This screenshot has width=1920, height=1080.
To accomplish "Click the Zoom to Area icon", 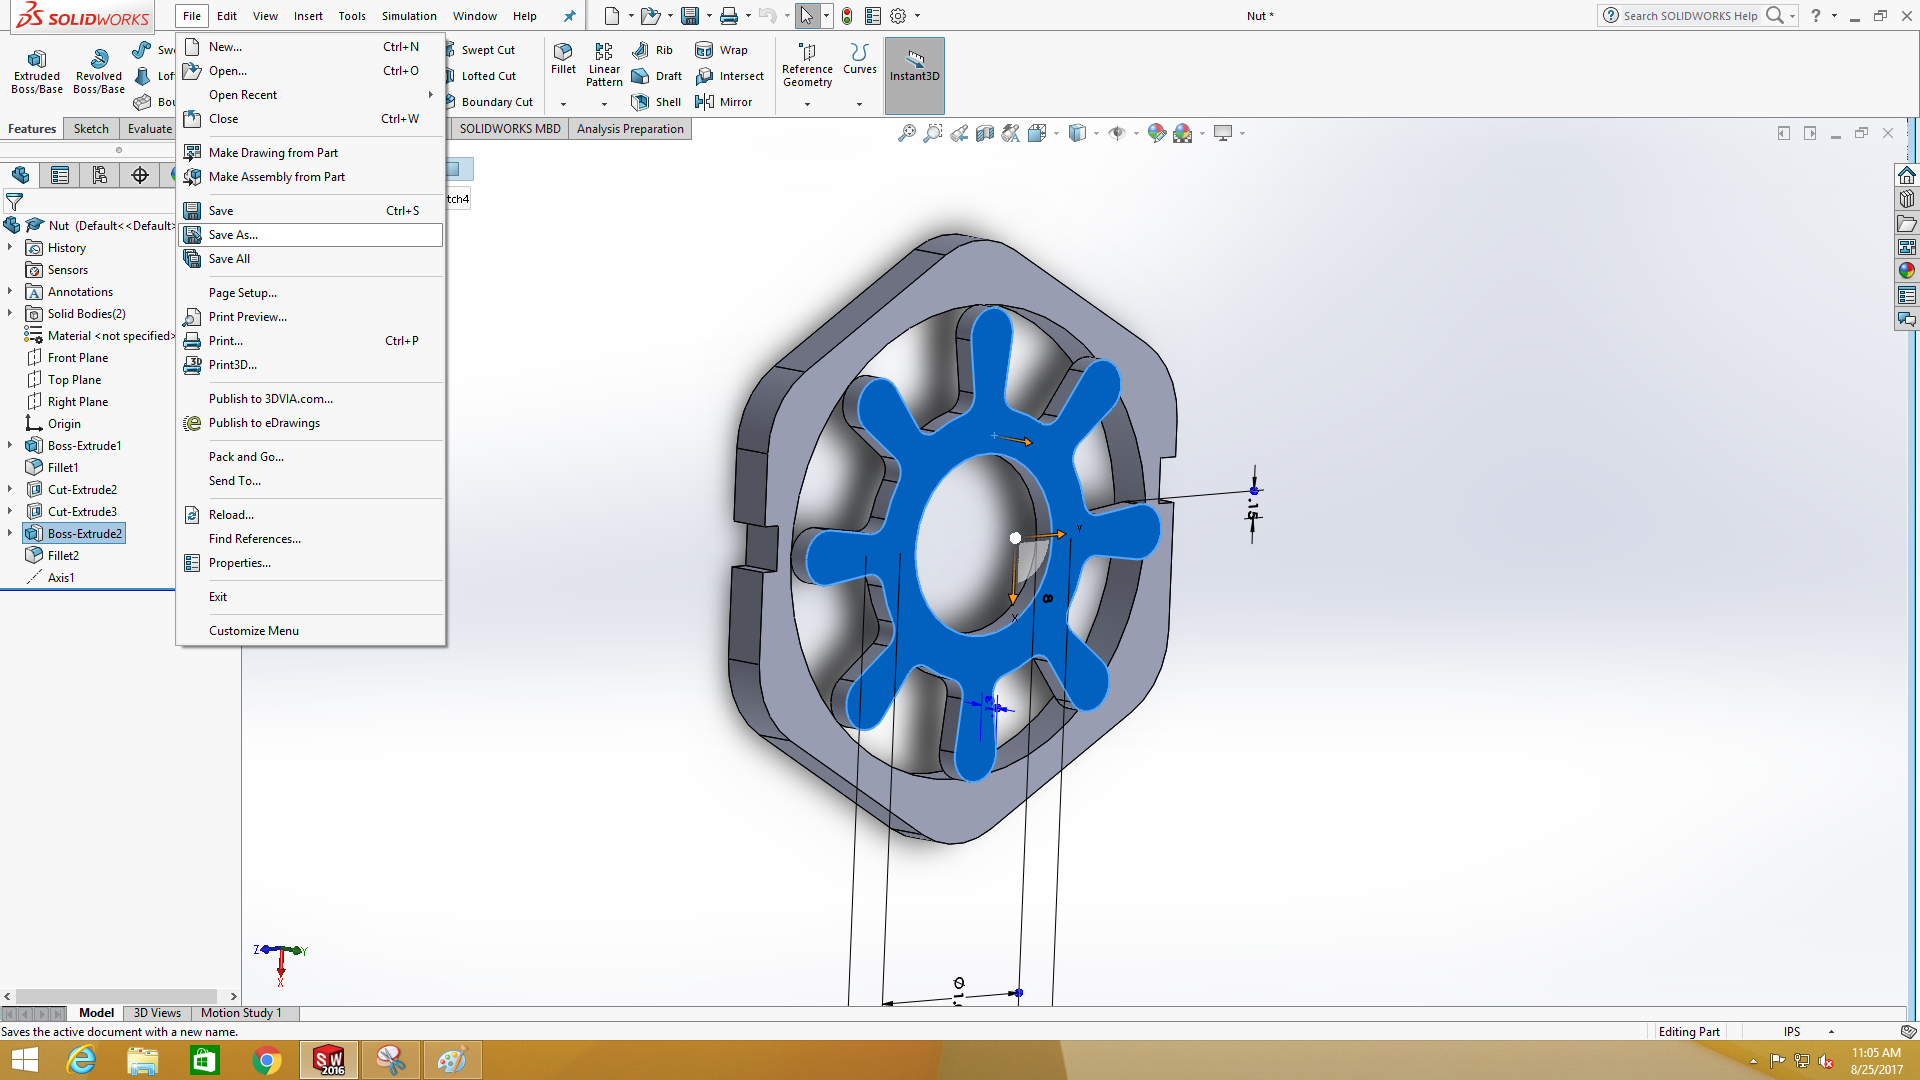I will coord(933,133).
